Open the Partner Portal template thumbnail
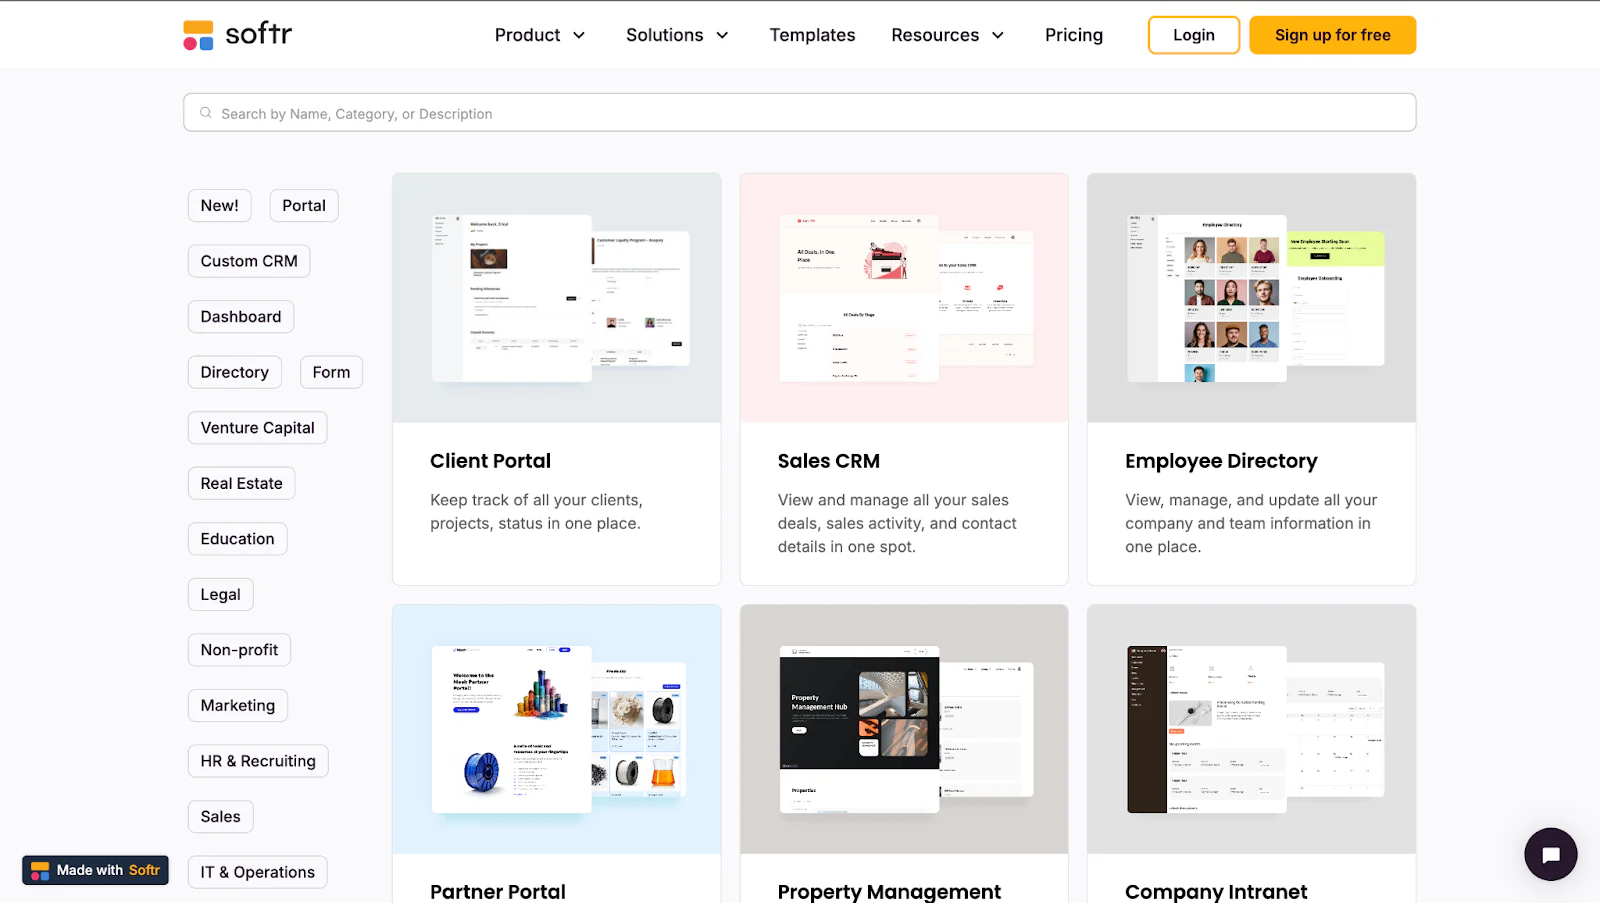The width and height of the screenshot is (1600, 903). click(557, 729)
